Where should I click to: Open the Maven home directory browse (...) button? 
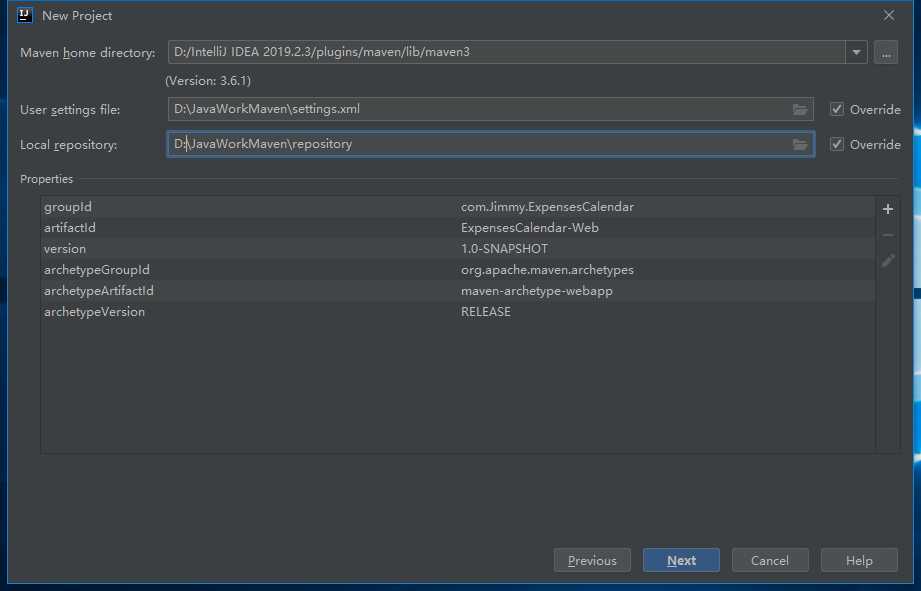point(886,52)
